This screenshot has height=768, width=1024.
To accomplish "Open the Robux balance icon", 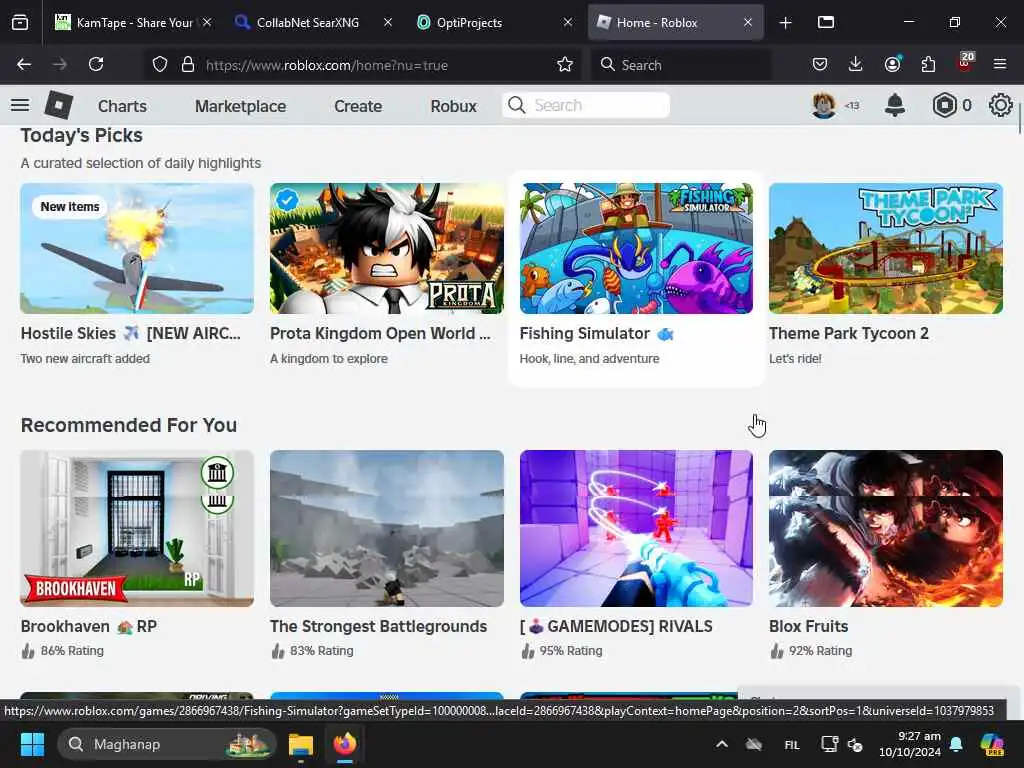I will coord(944,105).
